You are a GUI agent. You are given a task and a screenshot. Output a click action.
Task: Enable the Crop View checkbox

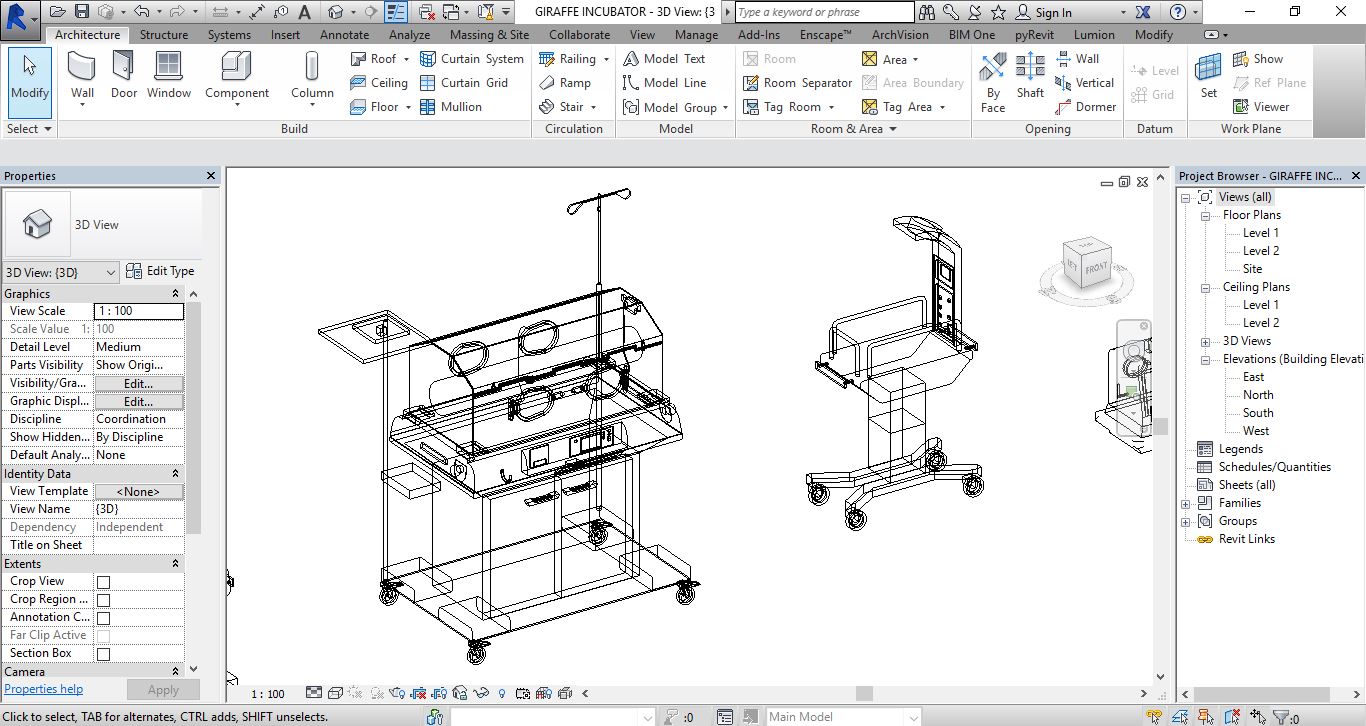103,582
